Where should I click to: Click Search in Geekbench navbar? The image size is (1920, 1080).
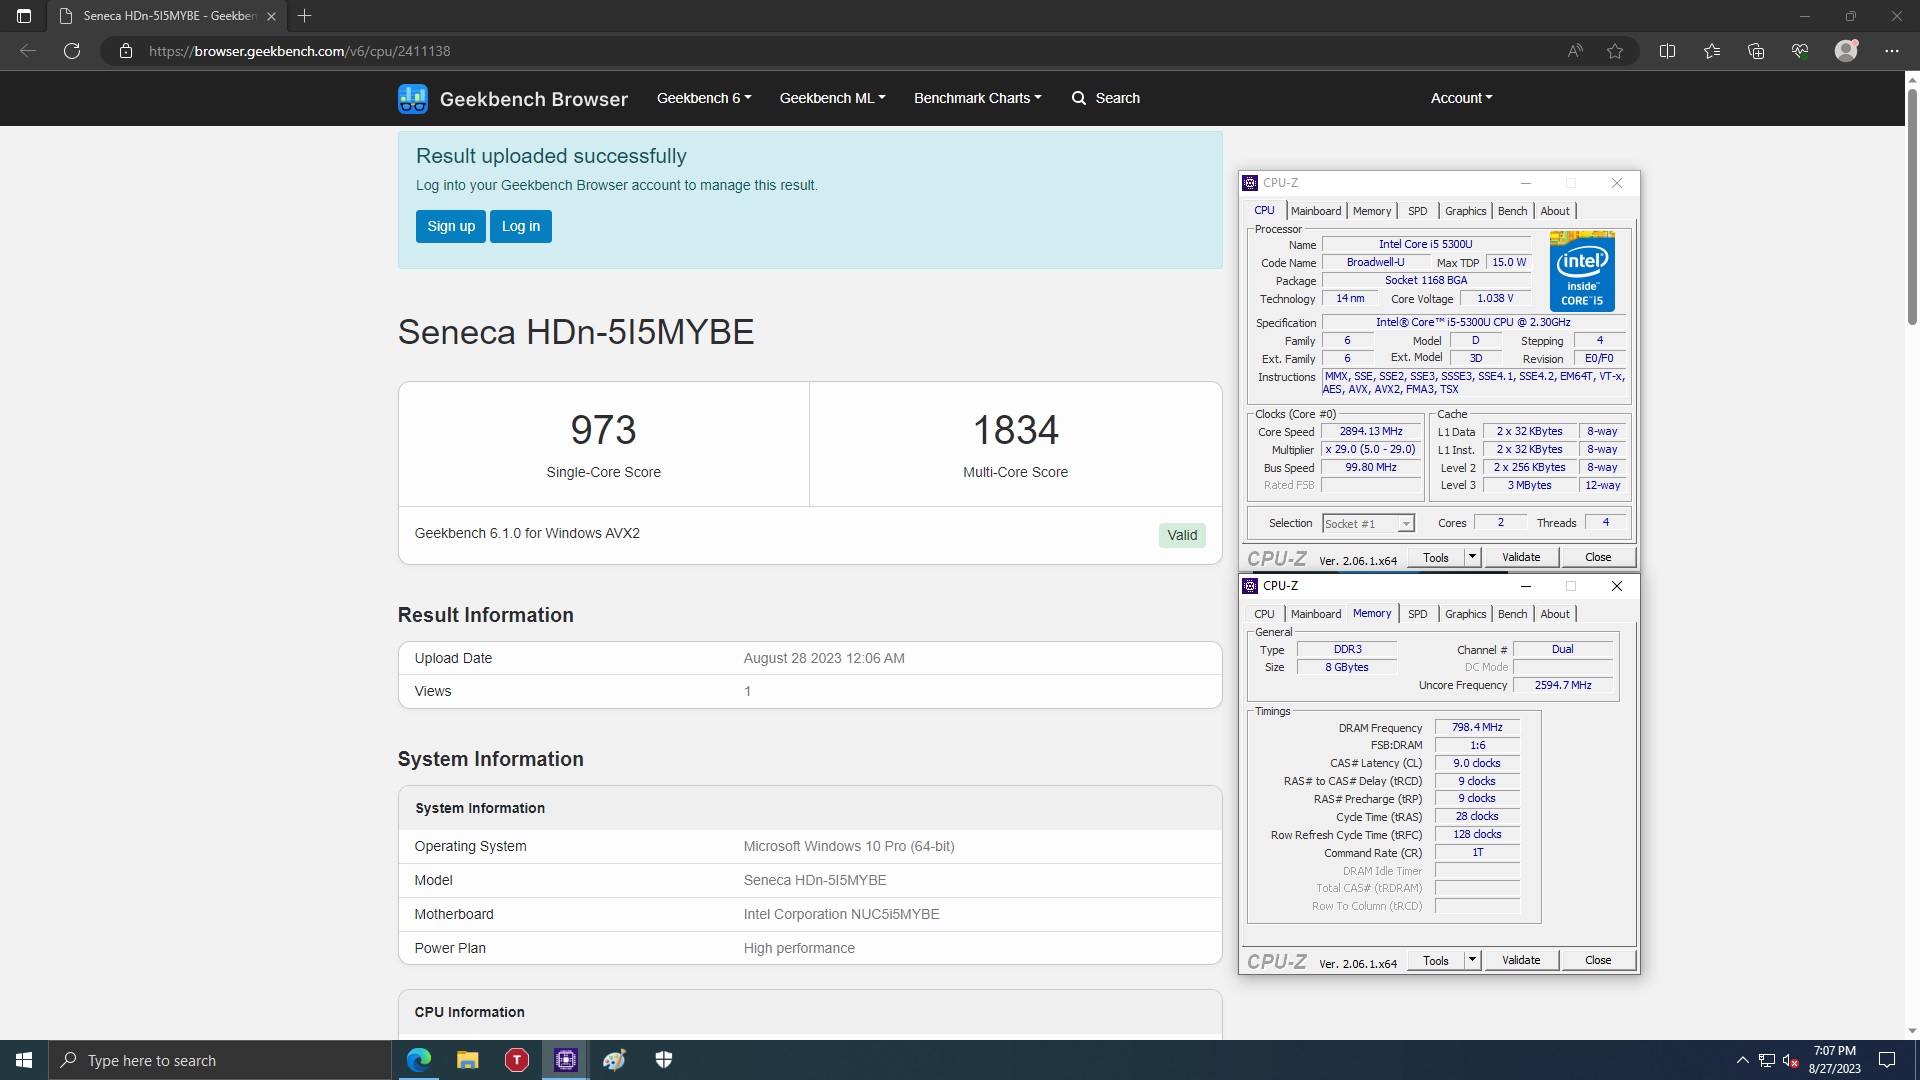click(1106, 98)
